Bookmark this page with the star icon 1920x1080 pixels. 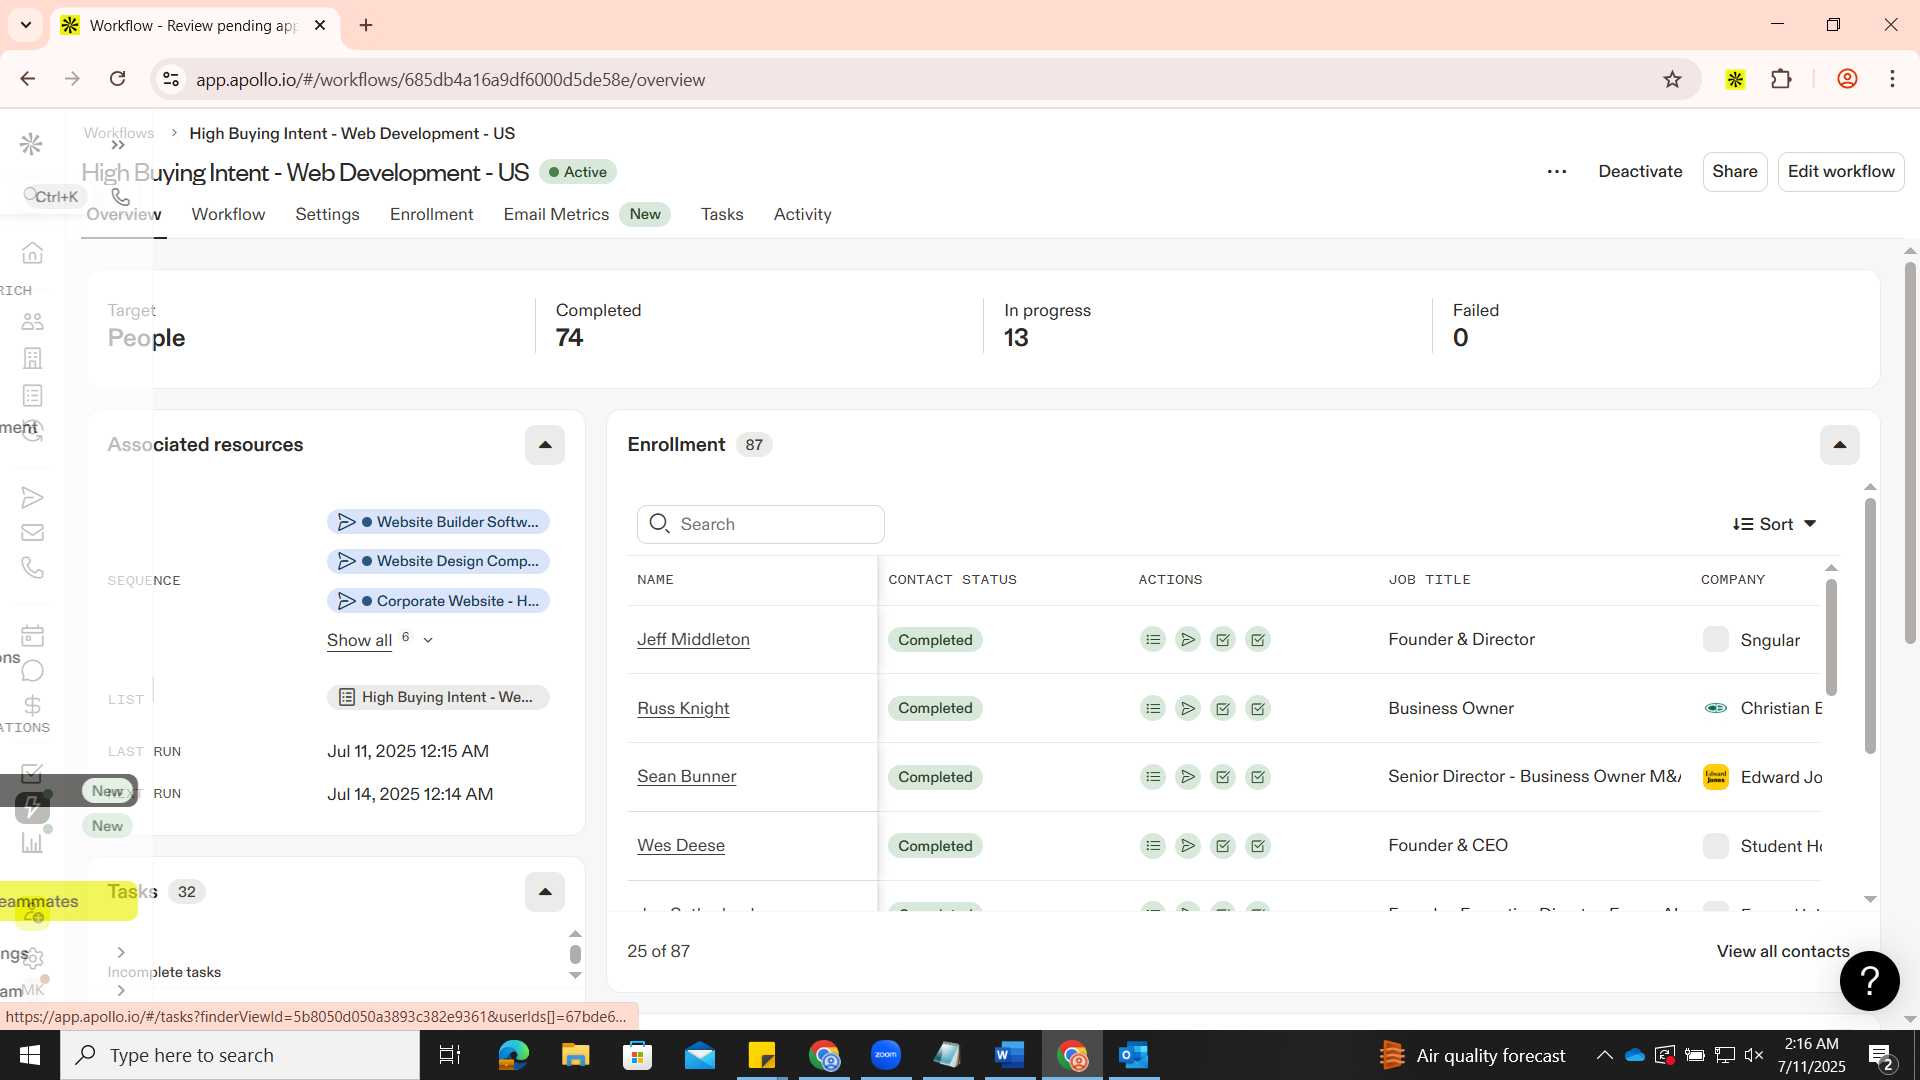[1672, 80]
